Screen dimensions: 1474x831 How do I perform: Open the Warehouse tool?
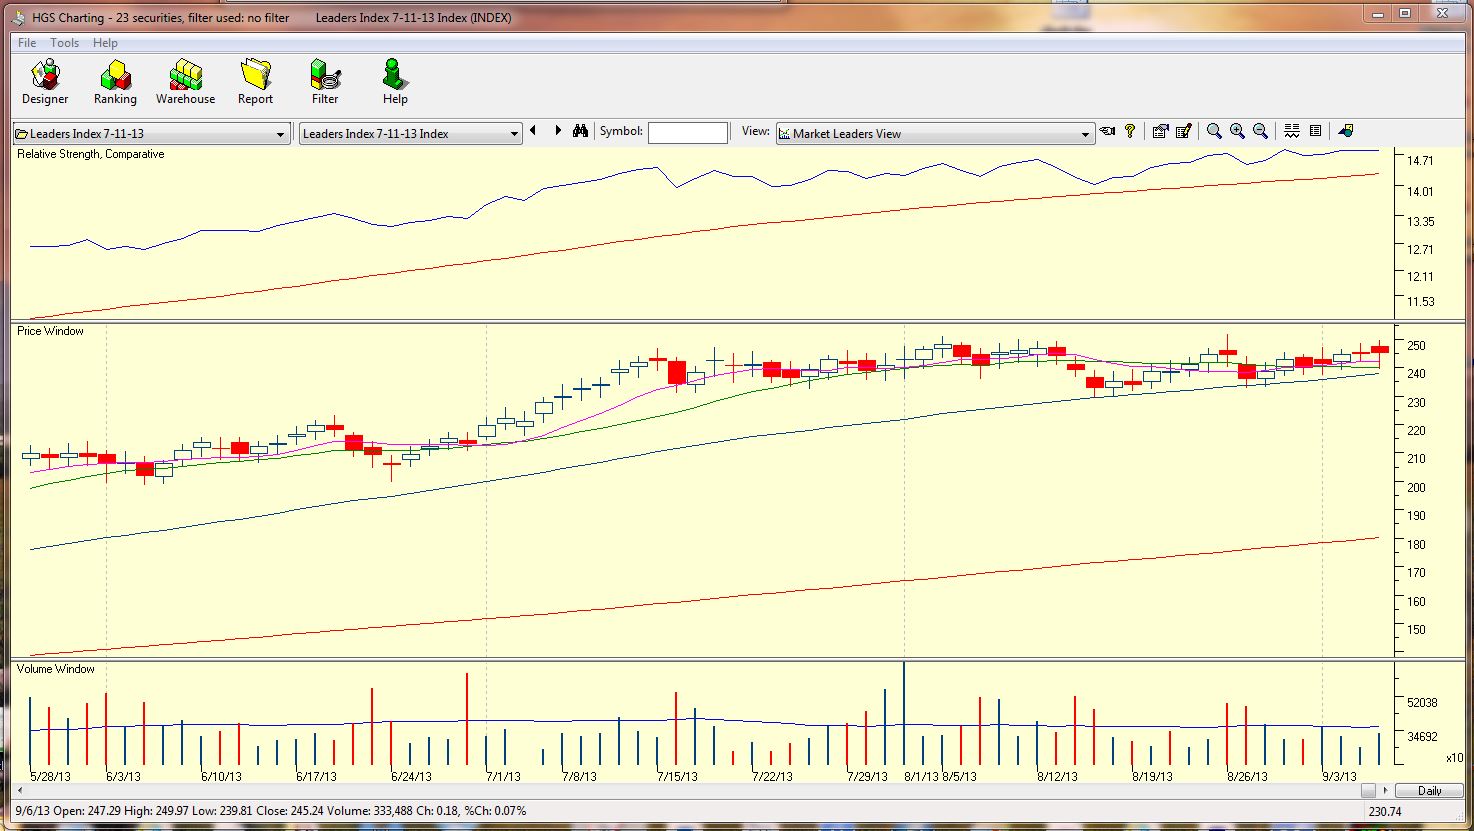pyautogui.click(x=185, y=82)
